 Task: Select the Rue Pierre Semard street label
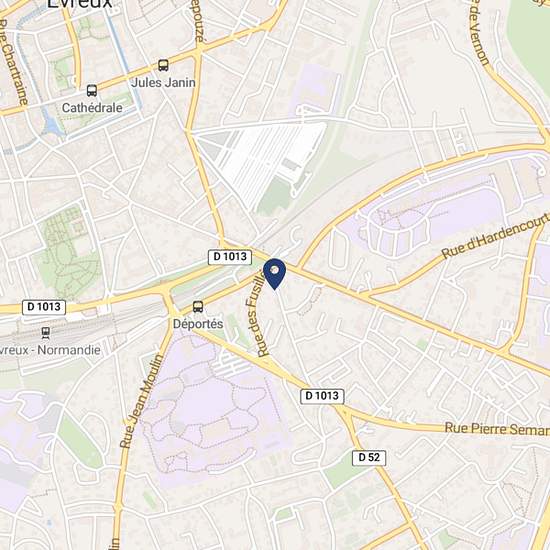[497, 429]
